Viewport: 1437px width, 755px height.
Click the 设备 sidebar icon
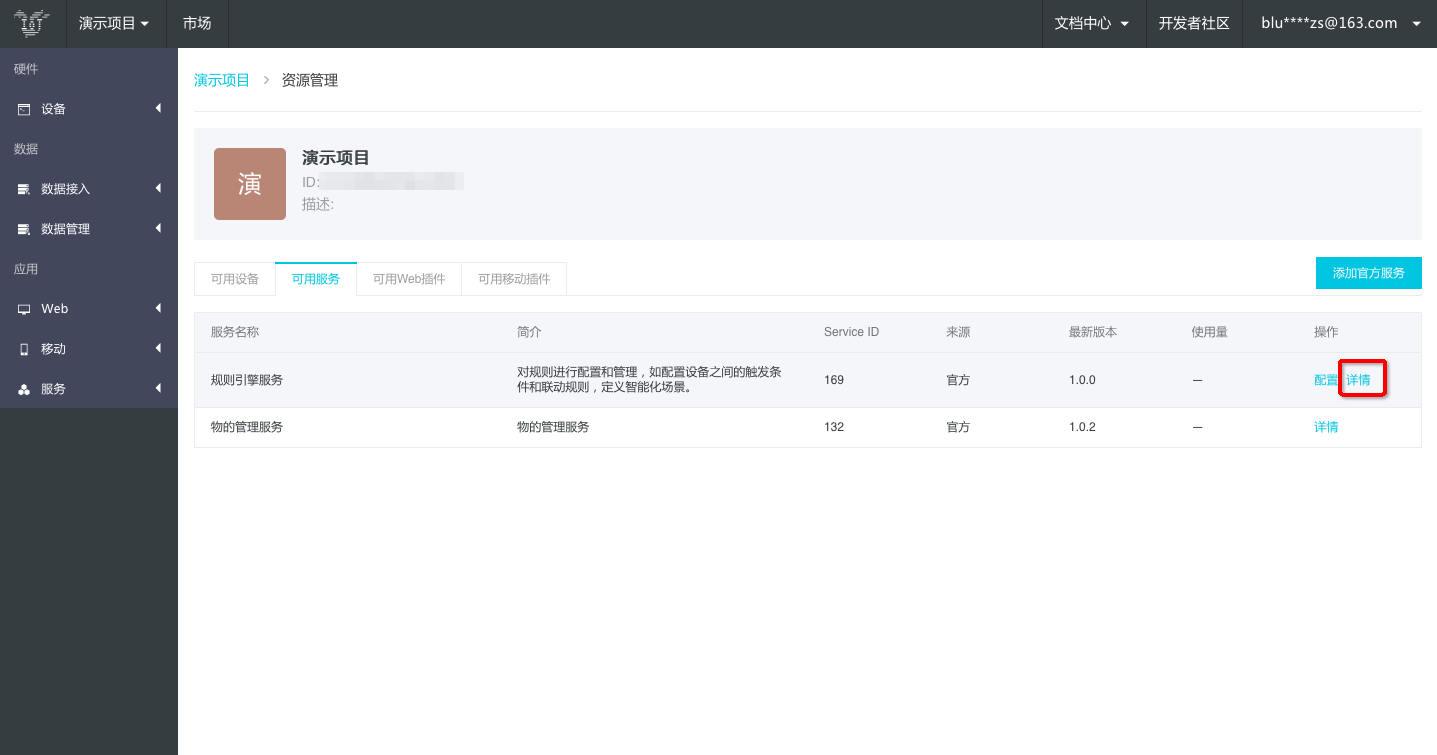point(24,109)
